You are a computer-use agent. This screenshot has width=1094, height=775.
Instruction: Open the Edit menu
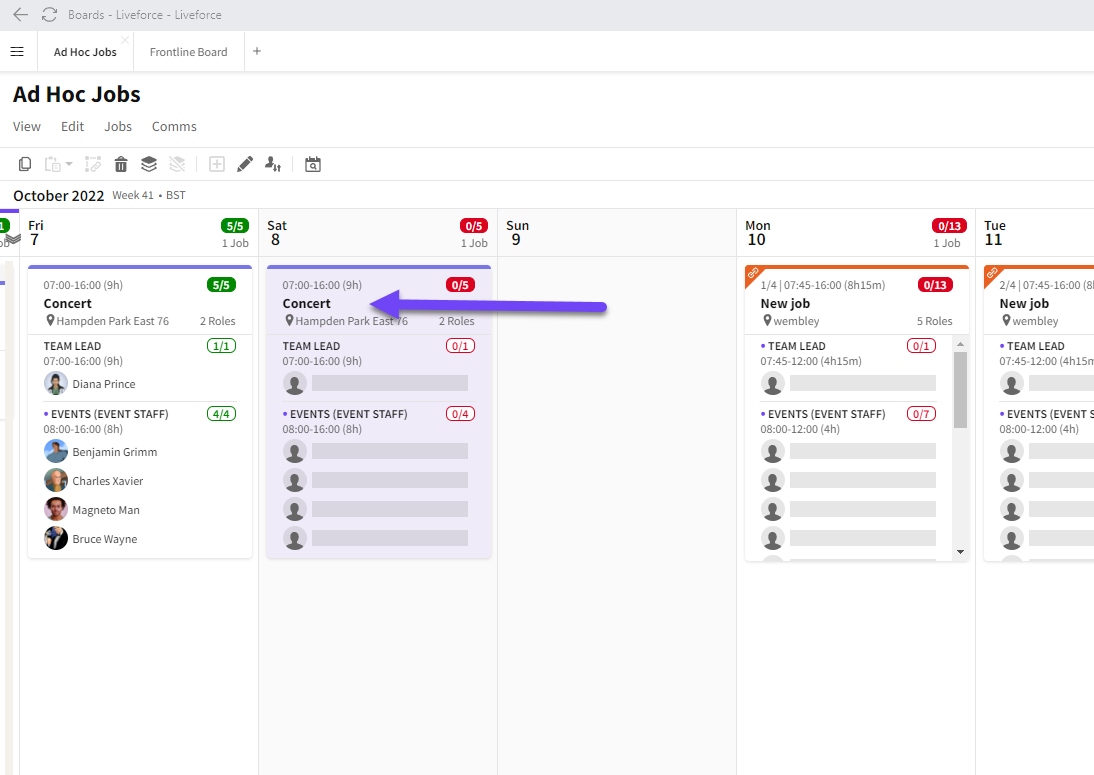point(73,126)
